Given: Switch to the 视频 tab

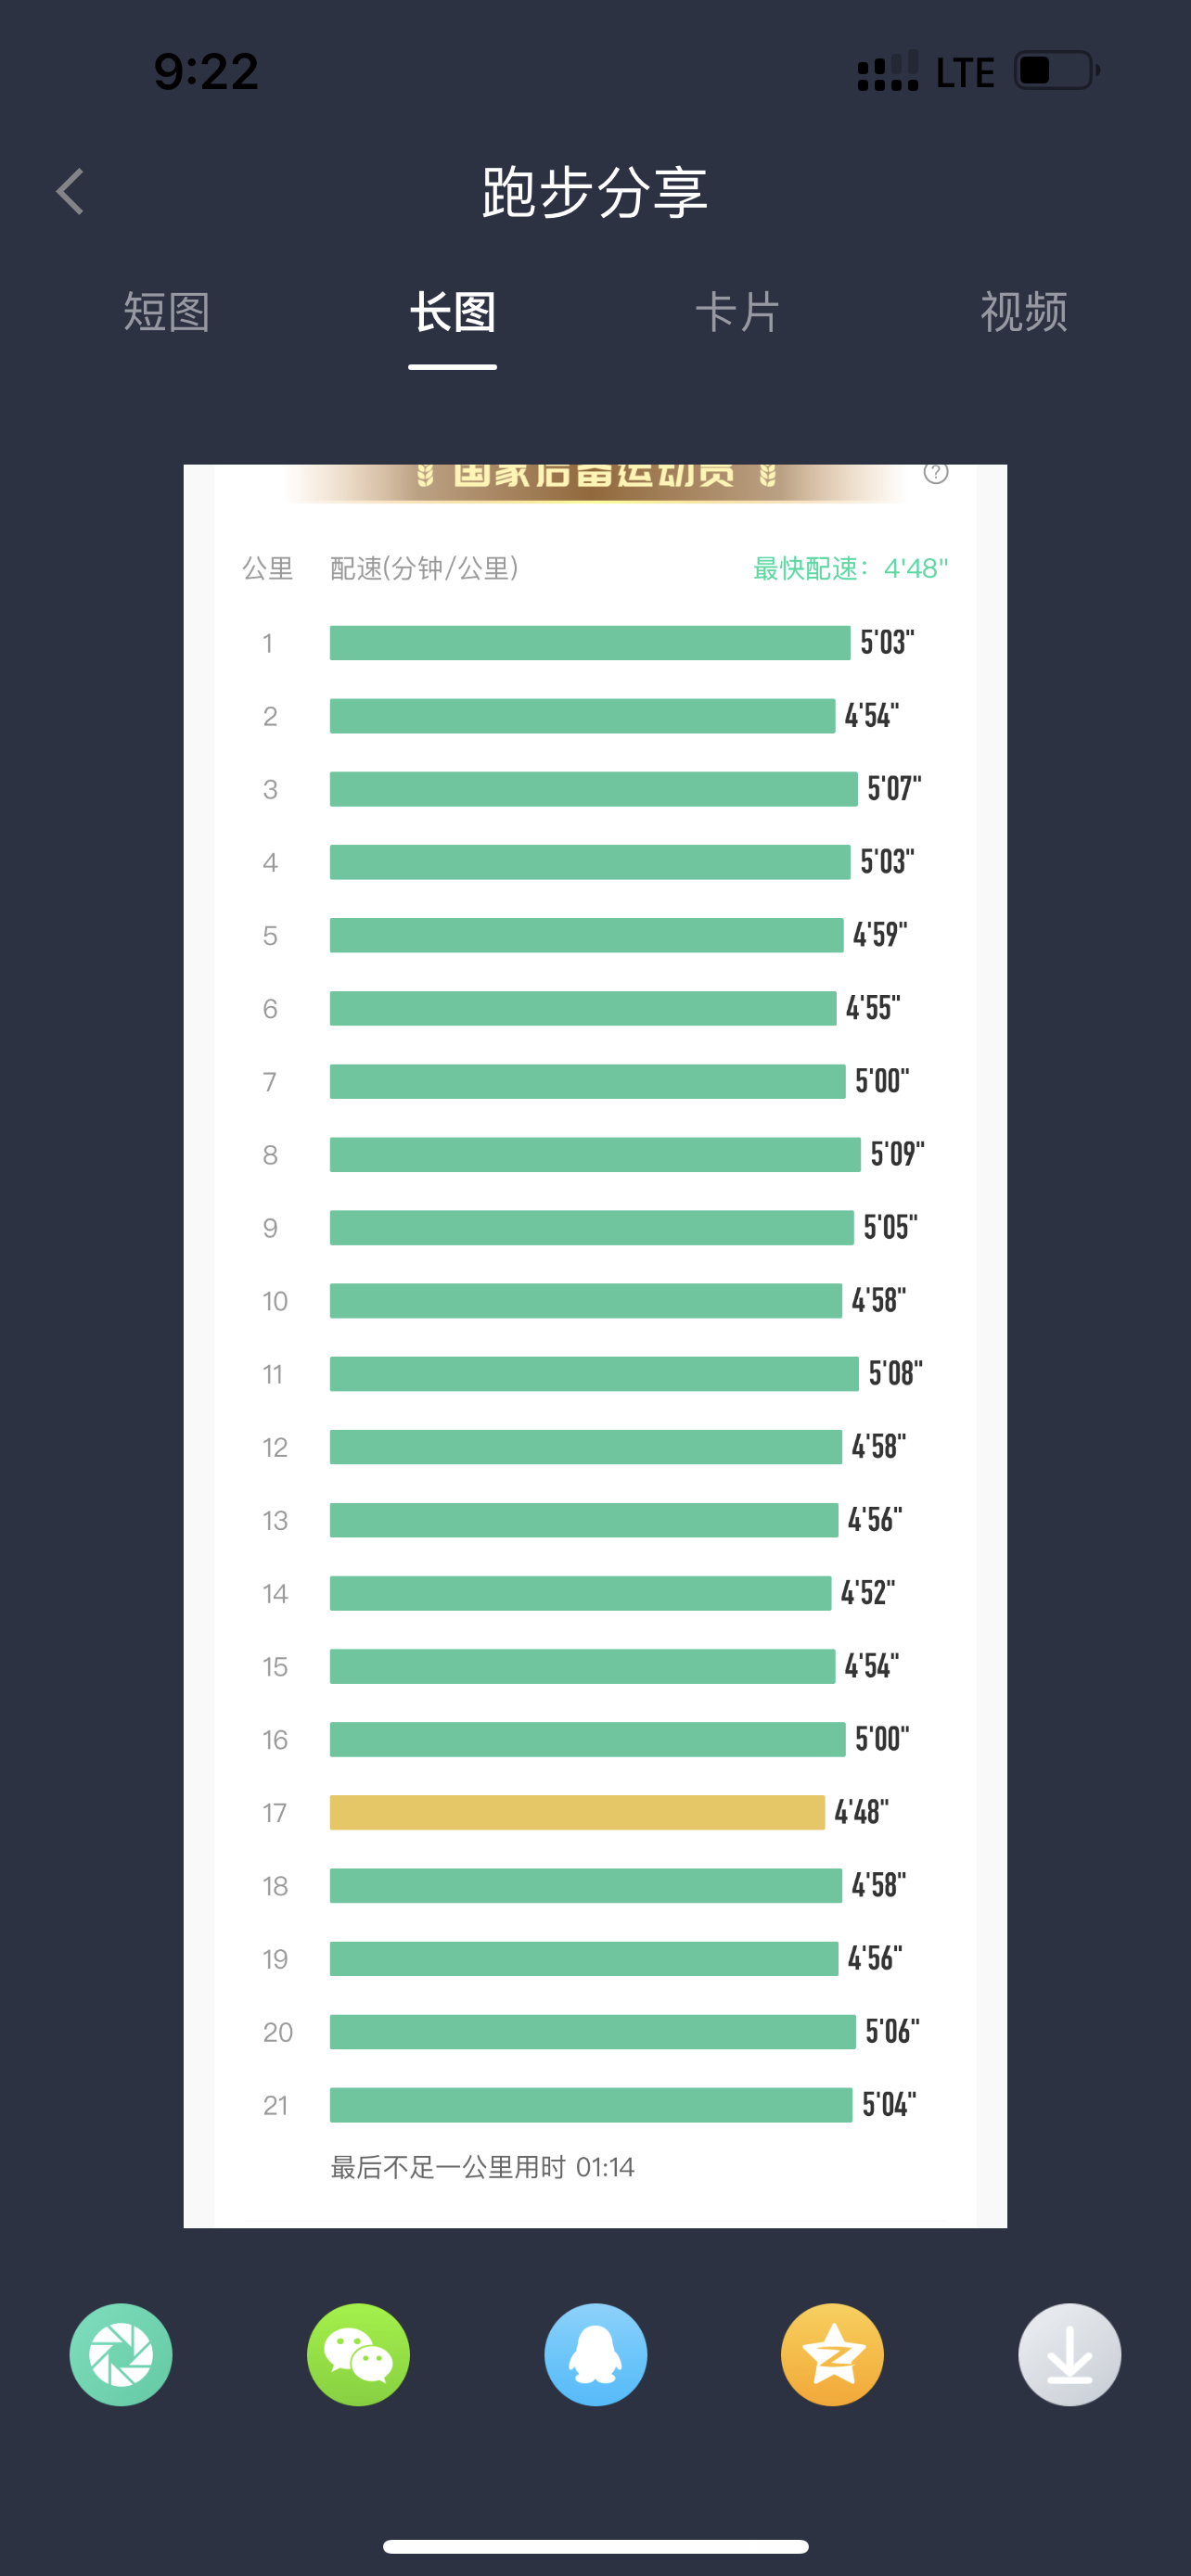Looking at the screenshot, I should pos(1024,312).
